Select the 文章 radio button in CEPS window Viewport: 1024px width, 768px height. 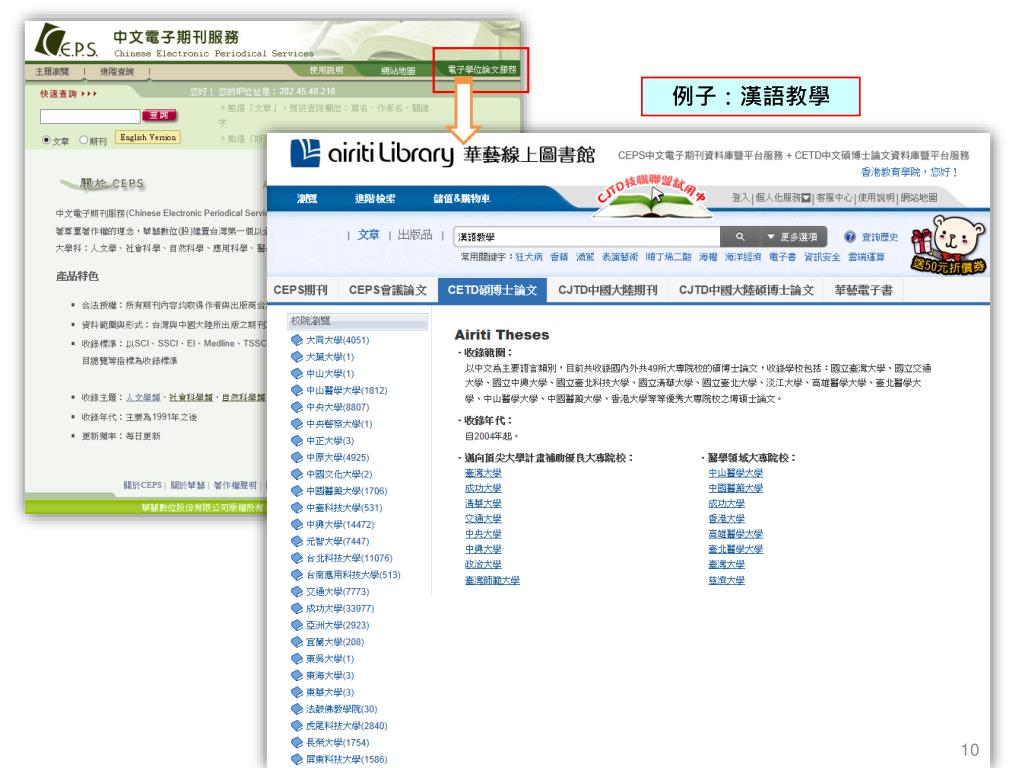click(46, 140)
